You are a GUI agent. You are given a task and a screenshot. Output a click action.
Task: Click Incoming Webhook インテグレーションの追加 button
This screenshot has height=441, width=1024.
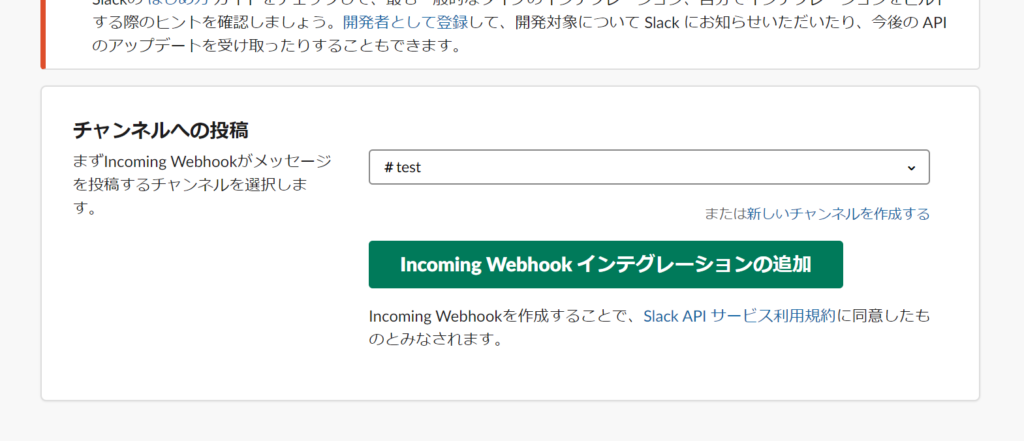[605, 265]
